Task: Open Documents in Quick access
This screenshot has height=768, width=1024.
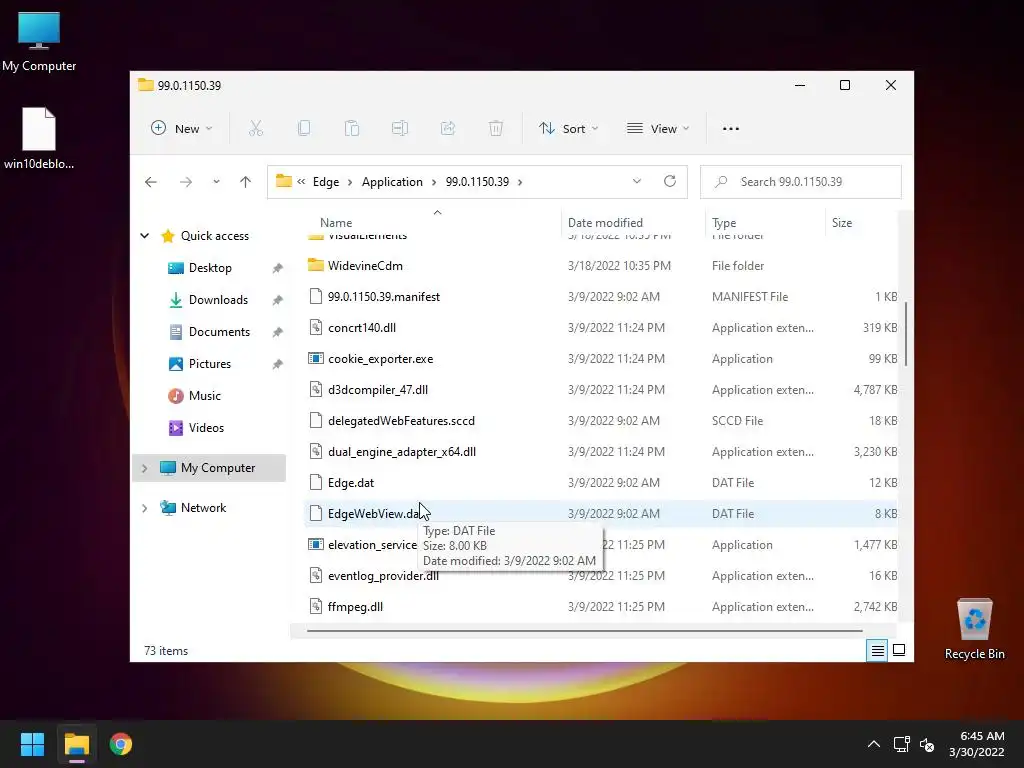Action: [219, 332]
